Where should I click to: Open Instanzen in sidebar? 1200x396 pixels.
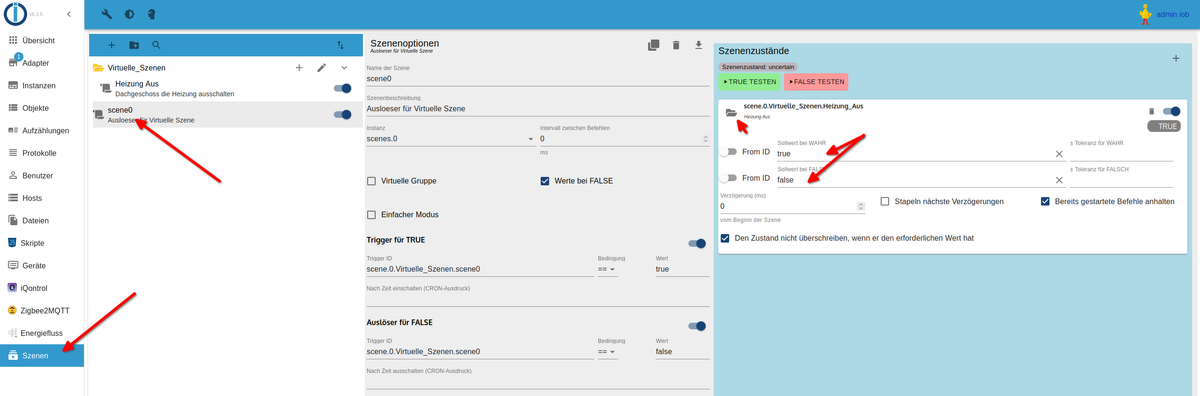tap(42, 85)
